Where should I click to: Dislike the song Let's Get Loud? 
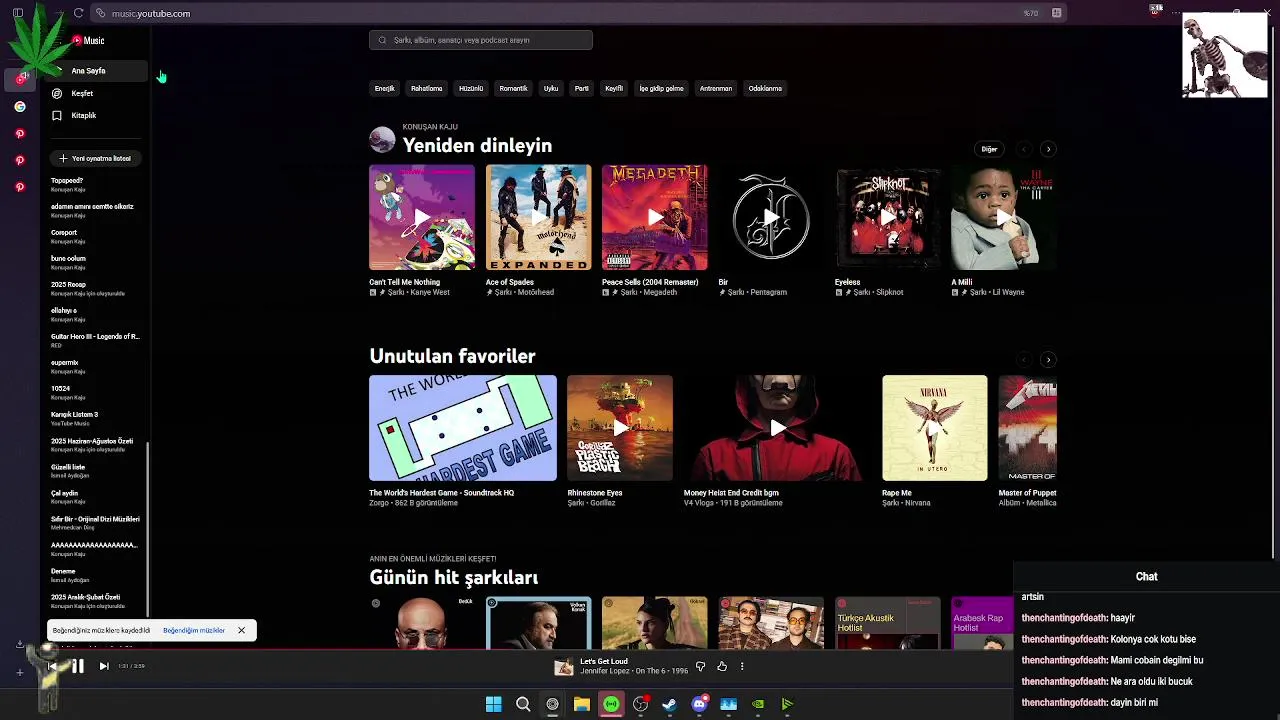[700, 666]
